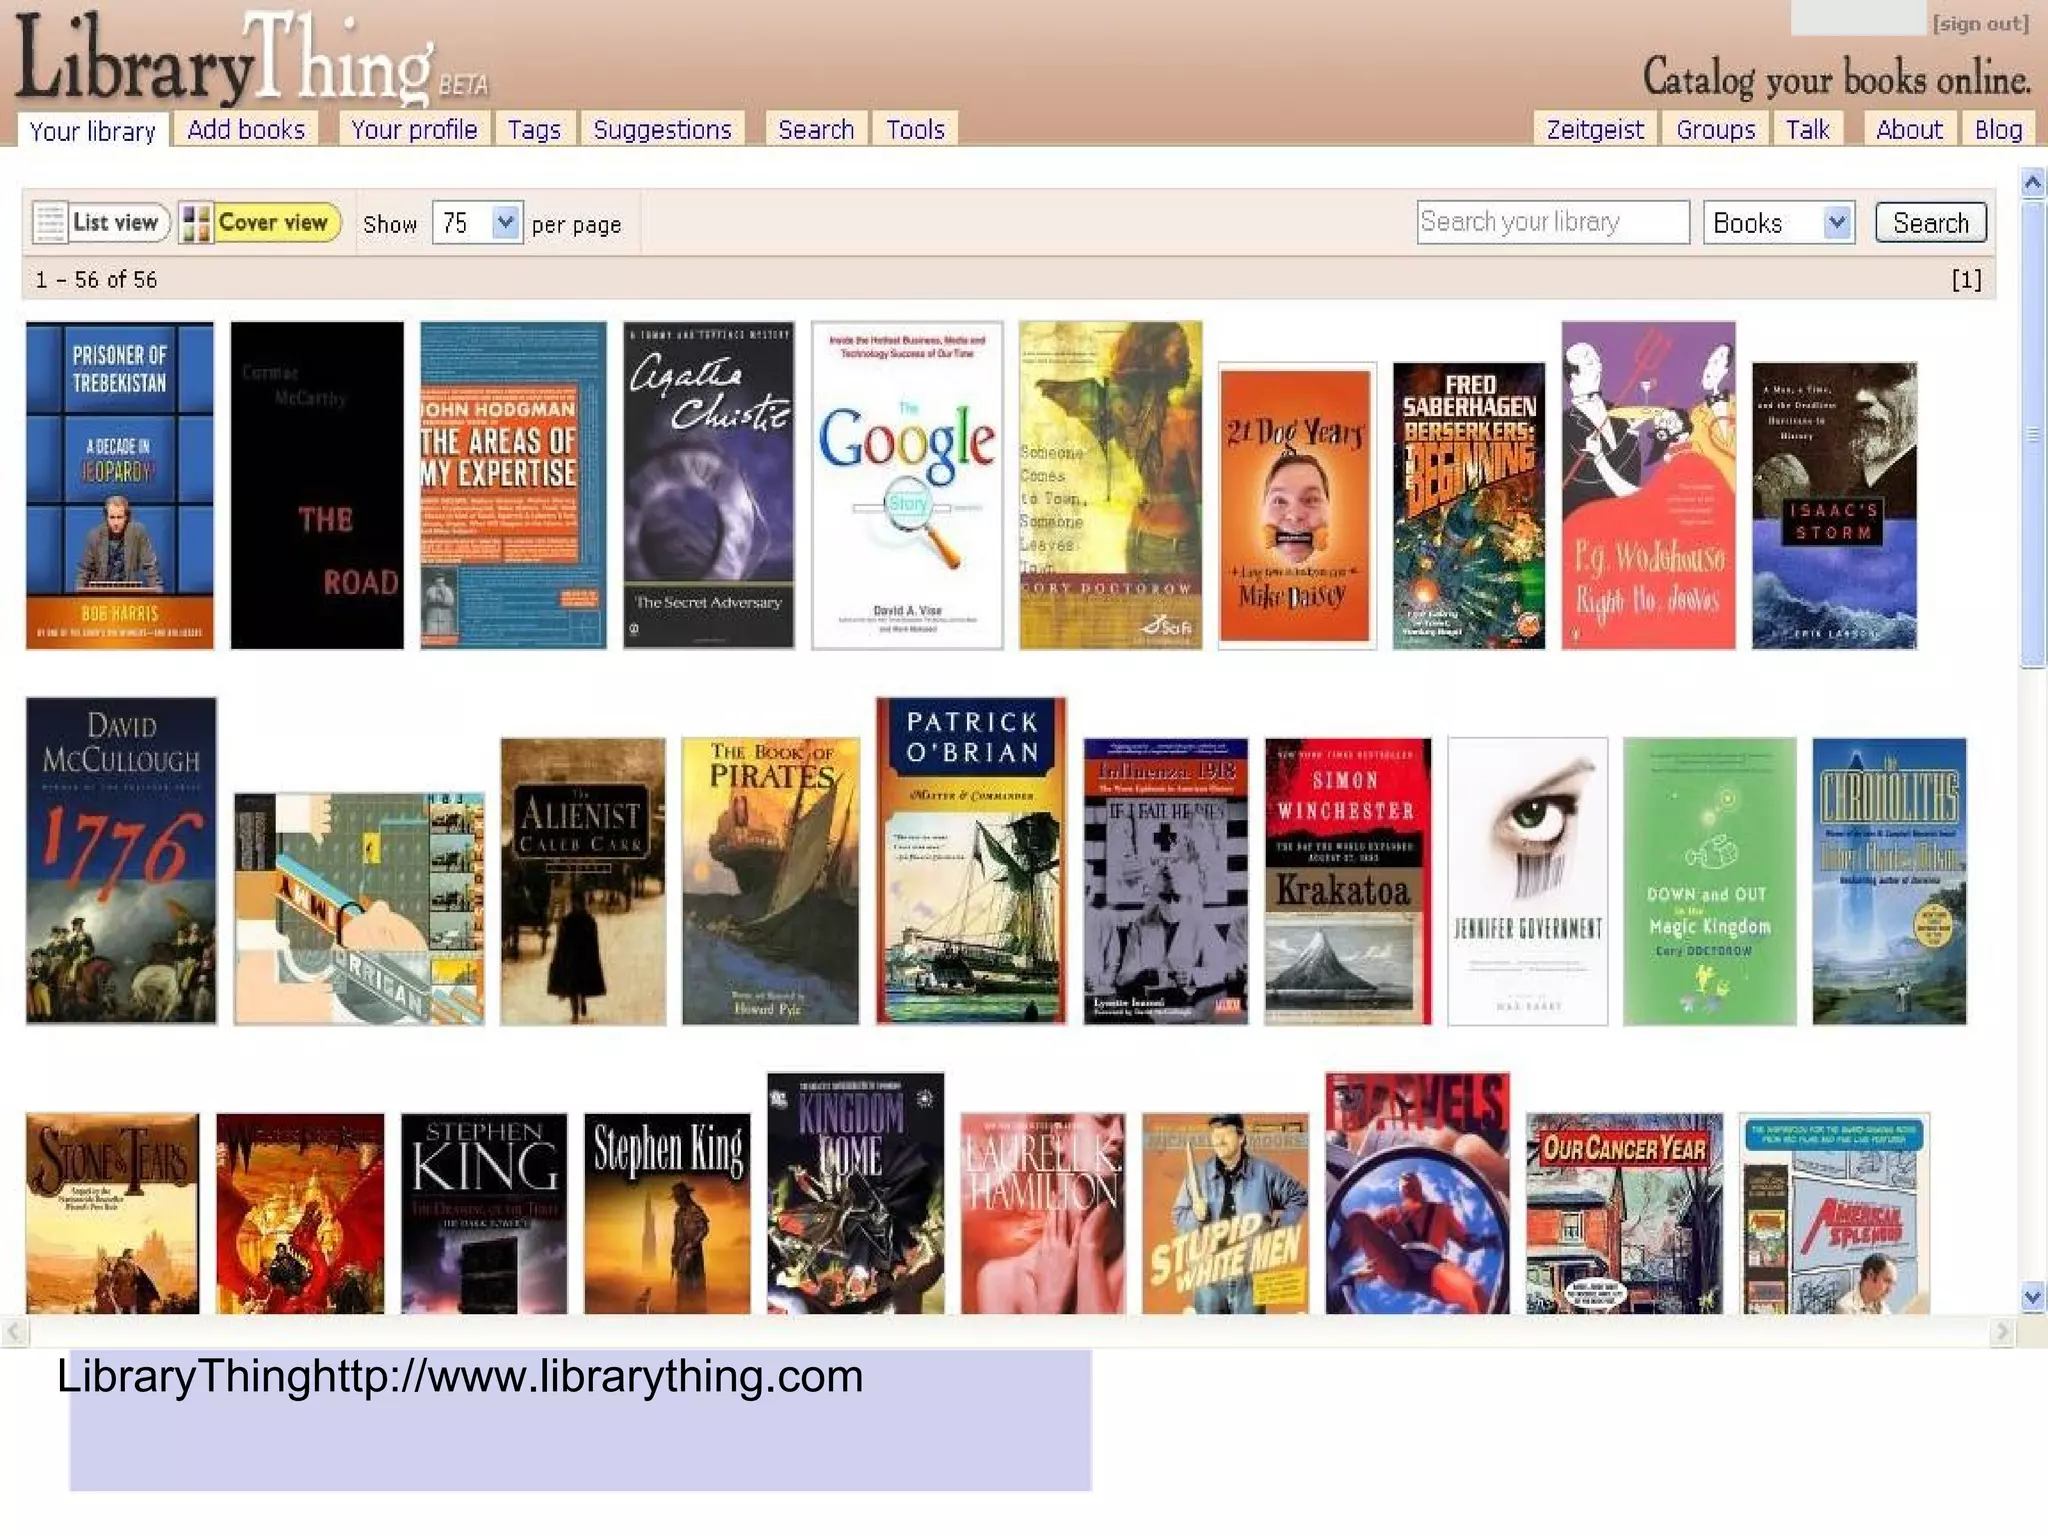Open Stone of Tears book cover
The width and height of the screenshot is (2048, 1536).
click(113, 1214)
